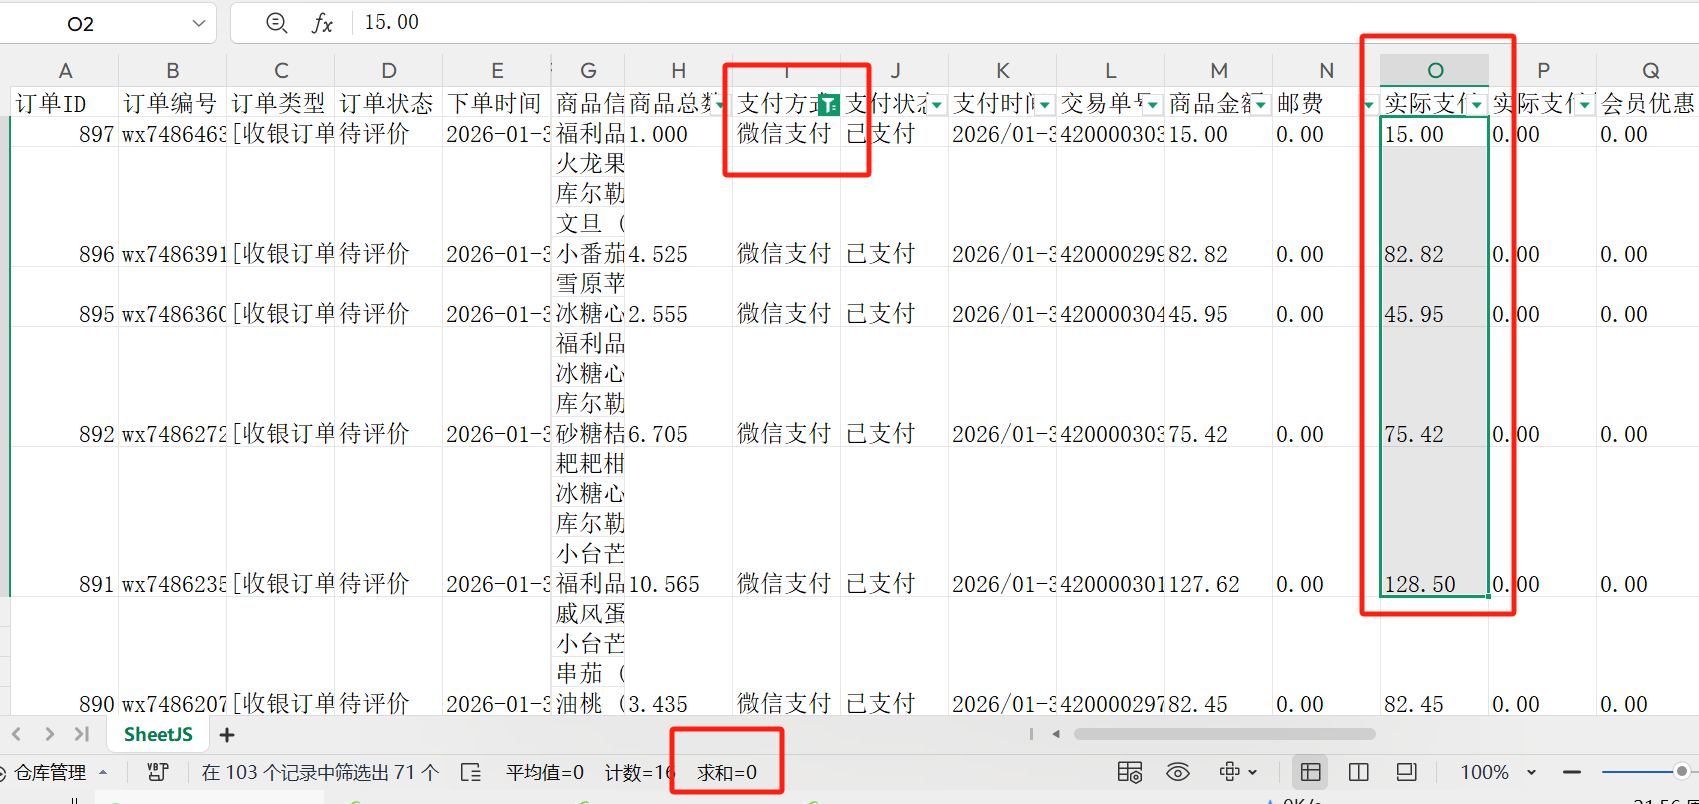Add a new sheet with plus button
Image resolution: width=1699 pixels, height=804 pixels.
227,735
